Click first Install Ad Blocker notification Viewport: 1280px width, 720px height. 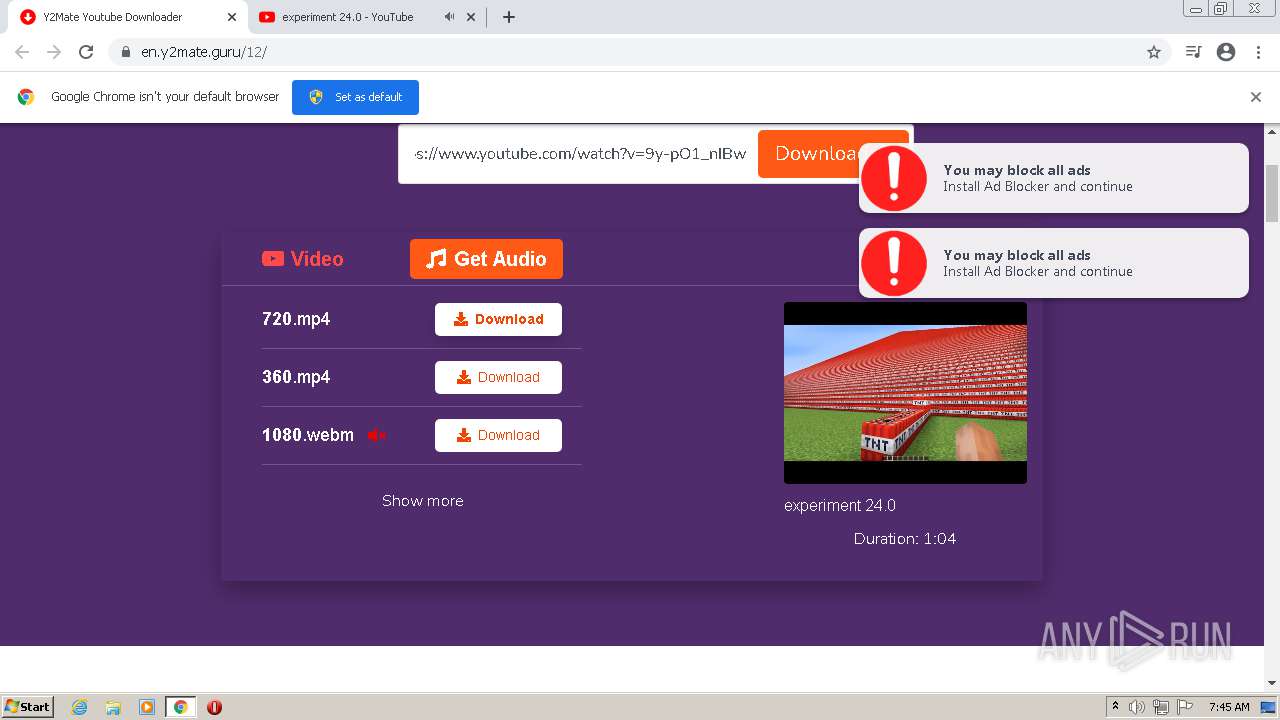[1054, 178]
